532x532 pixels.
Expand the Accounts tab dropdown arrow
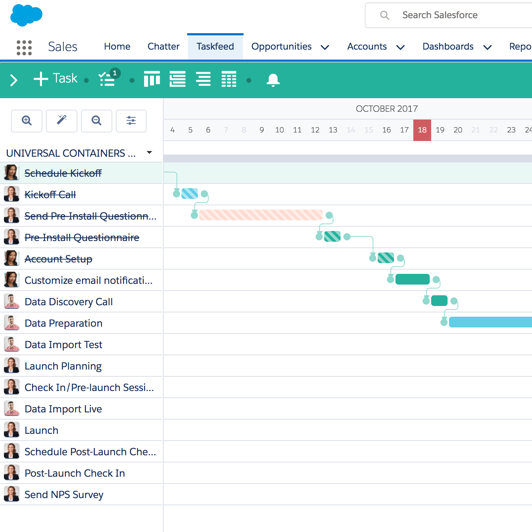400,47
